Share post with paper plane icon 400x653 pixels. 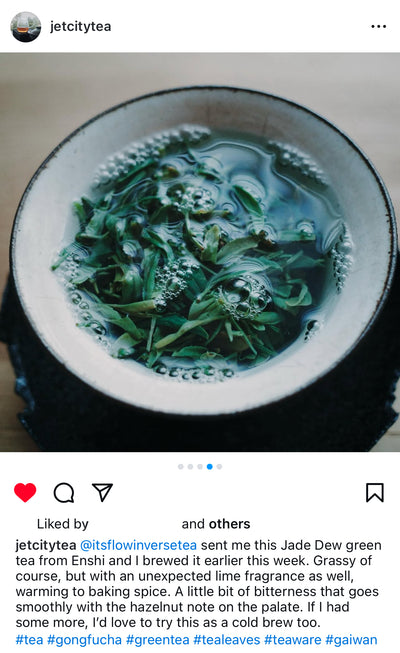[102, 492]
